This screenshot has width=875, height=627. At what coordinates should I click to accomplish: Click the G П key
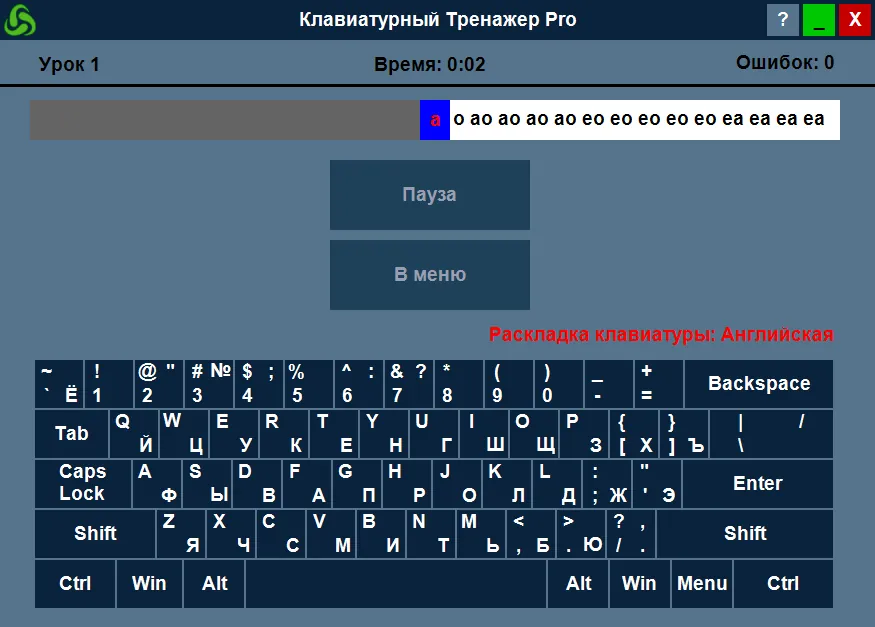click(357, 483)
